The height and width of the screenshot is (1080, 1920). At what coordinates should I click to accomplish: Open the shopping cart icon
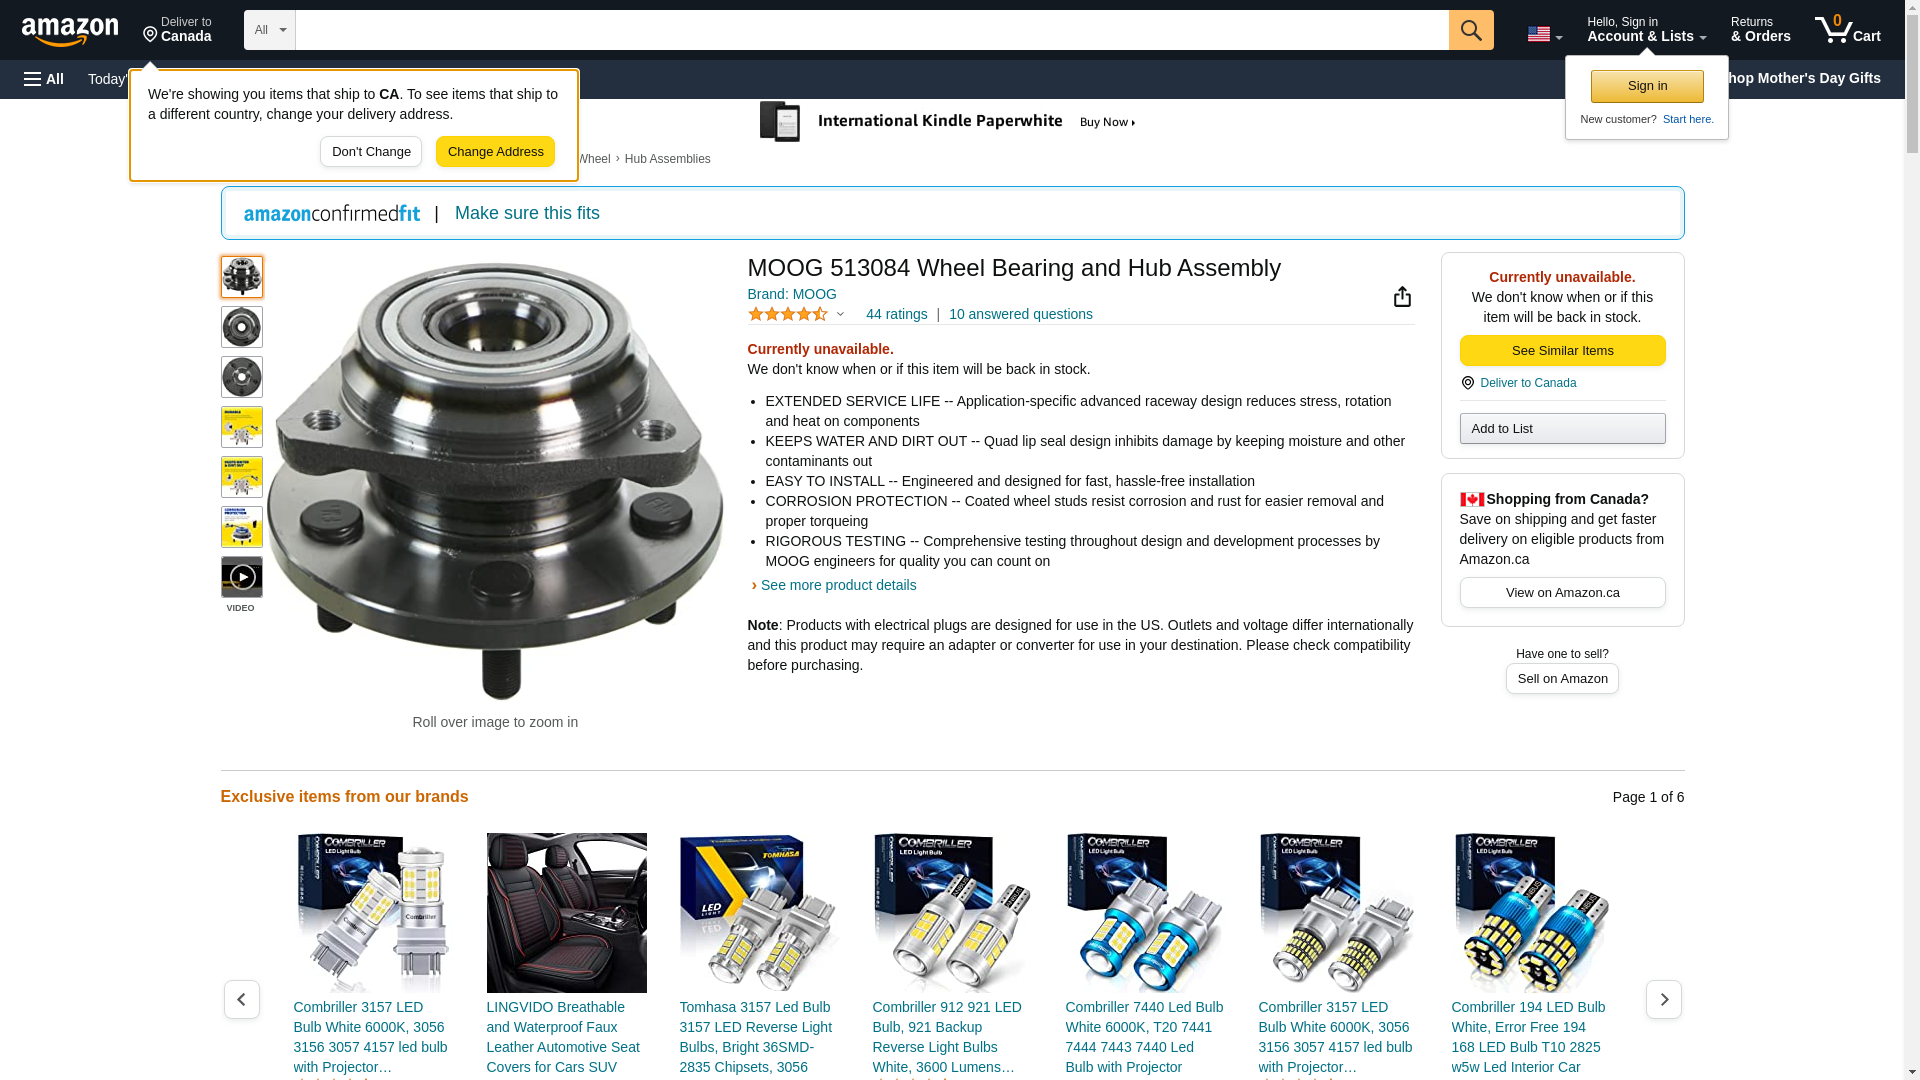pyautogui.click(x=1848, y=30)
